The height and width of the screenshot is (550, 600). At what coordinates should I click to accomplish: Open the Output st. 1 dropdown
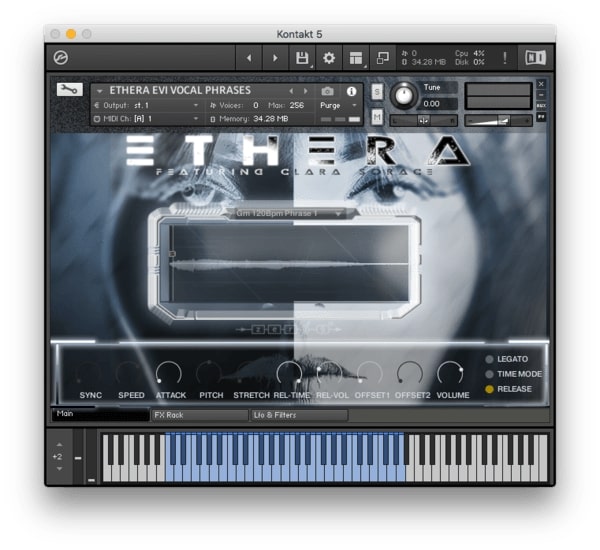(x=147, y=105)
